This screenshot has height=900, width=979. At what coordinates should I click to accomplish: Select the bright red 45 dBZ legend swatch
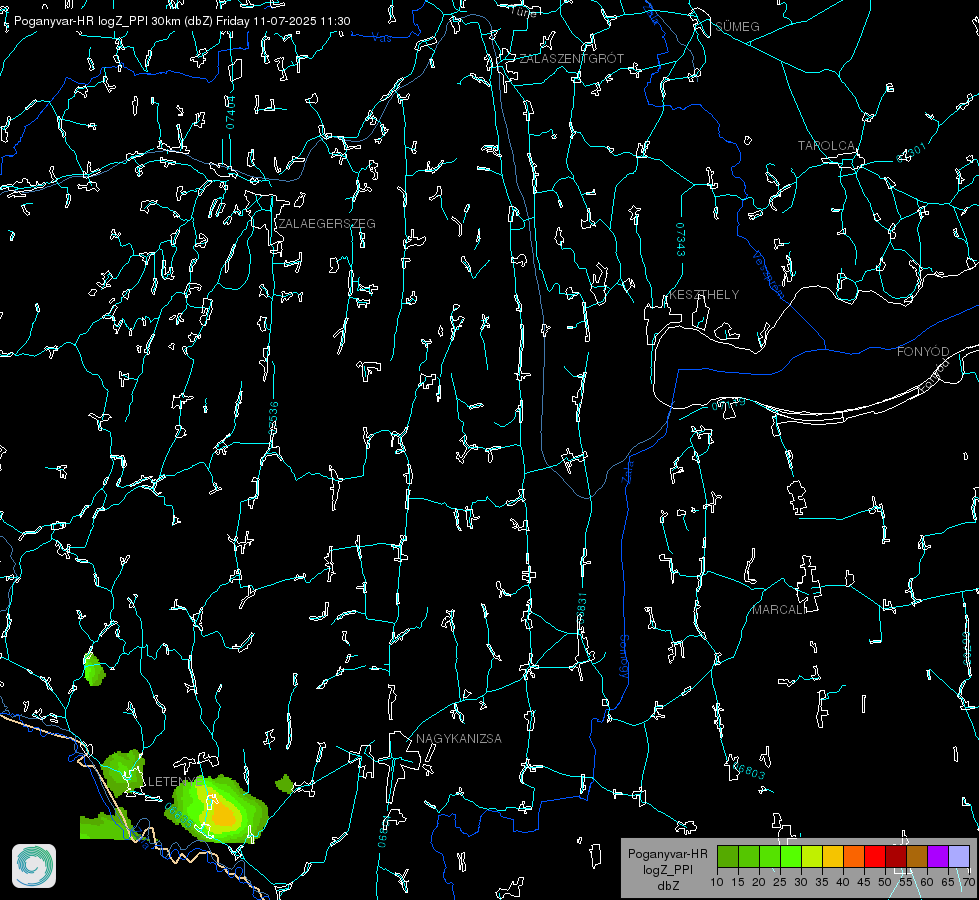click(875, 857)
